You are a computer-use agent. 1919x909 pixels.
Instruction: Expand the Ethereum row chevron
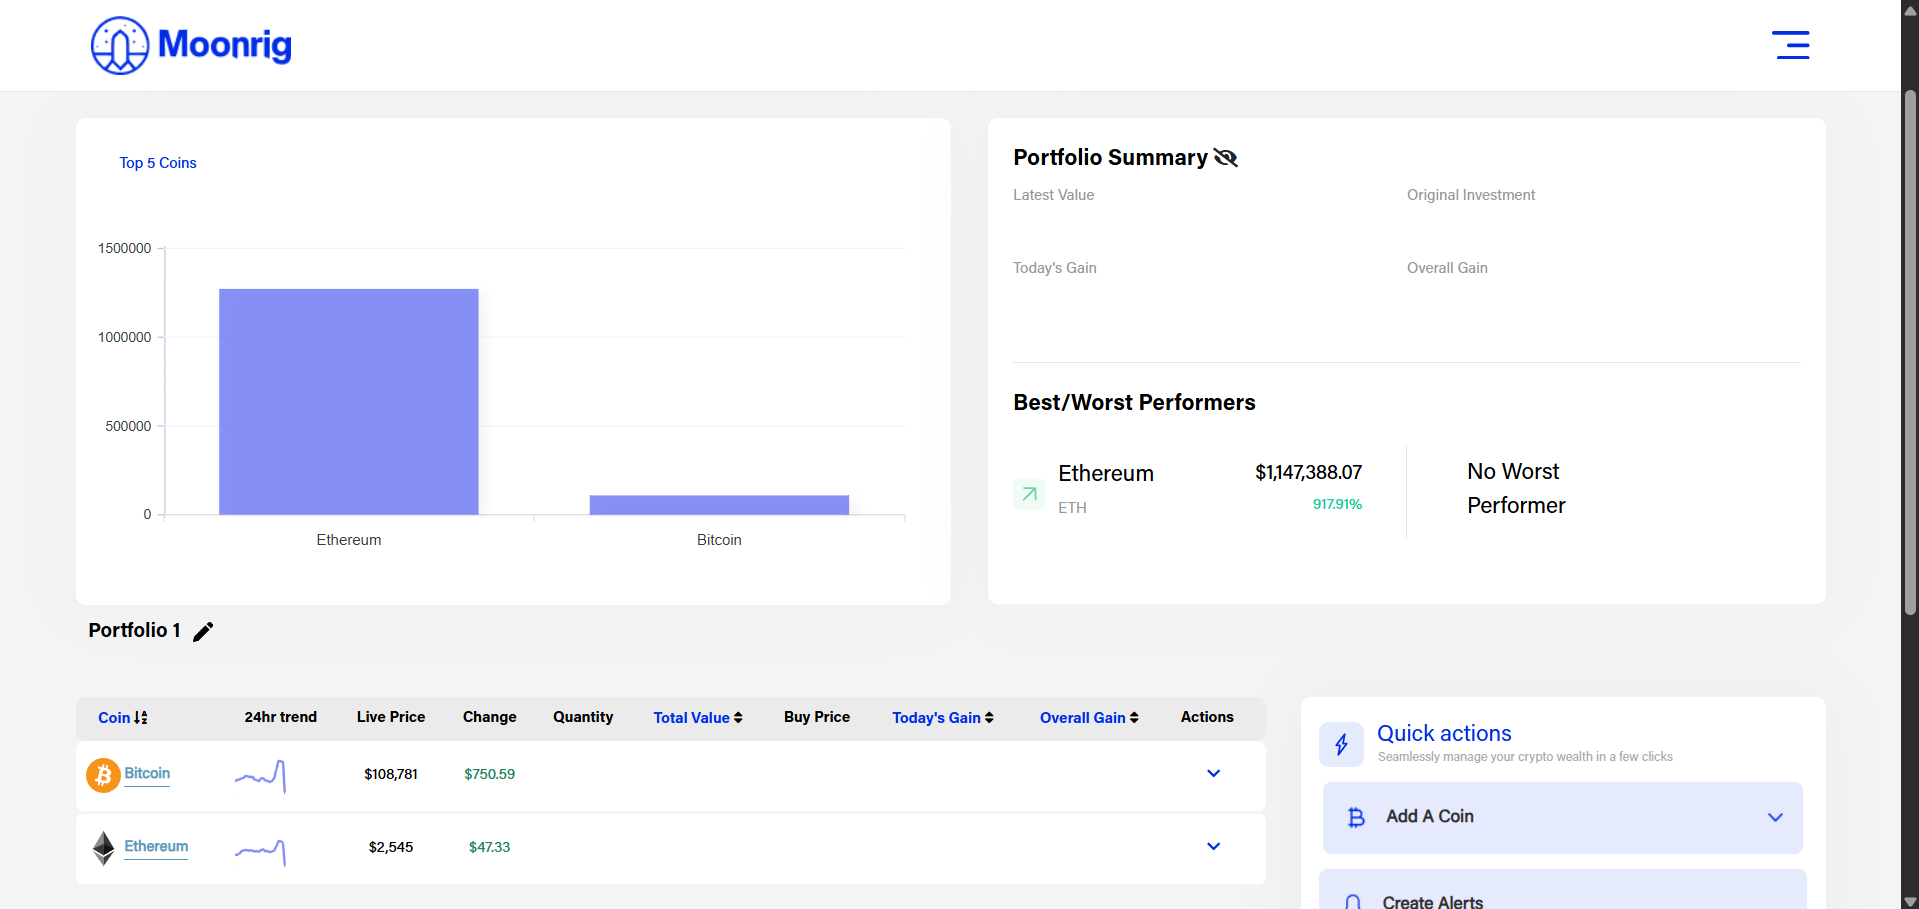(1213, 846)
